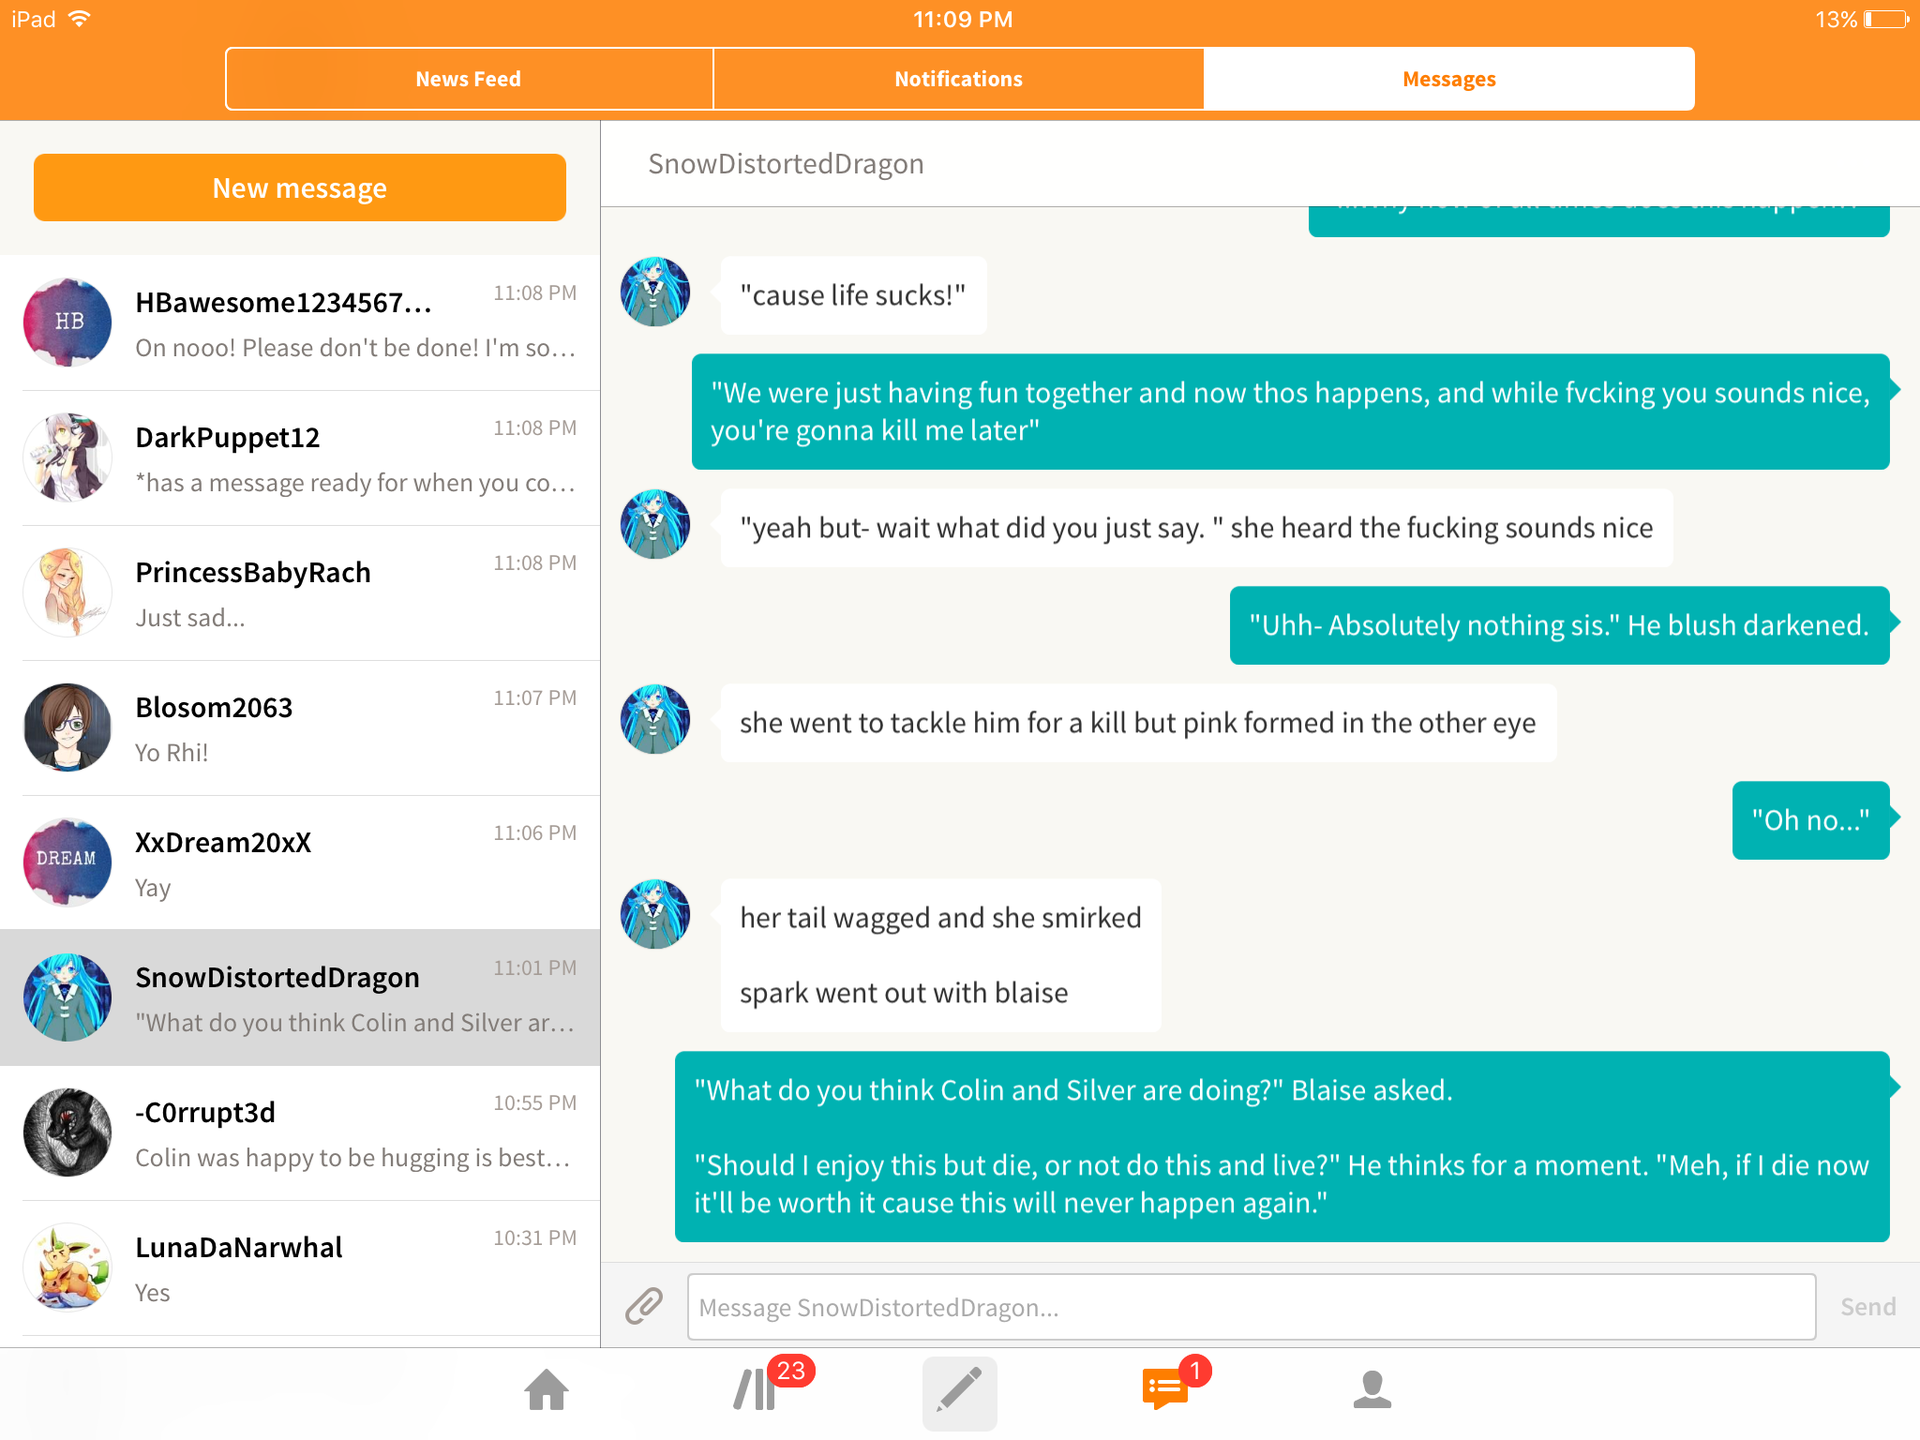Open LunaDaNarwhal avatar in conversation list
The image size is (1920, 1440).
(68, 1267)
